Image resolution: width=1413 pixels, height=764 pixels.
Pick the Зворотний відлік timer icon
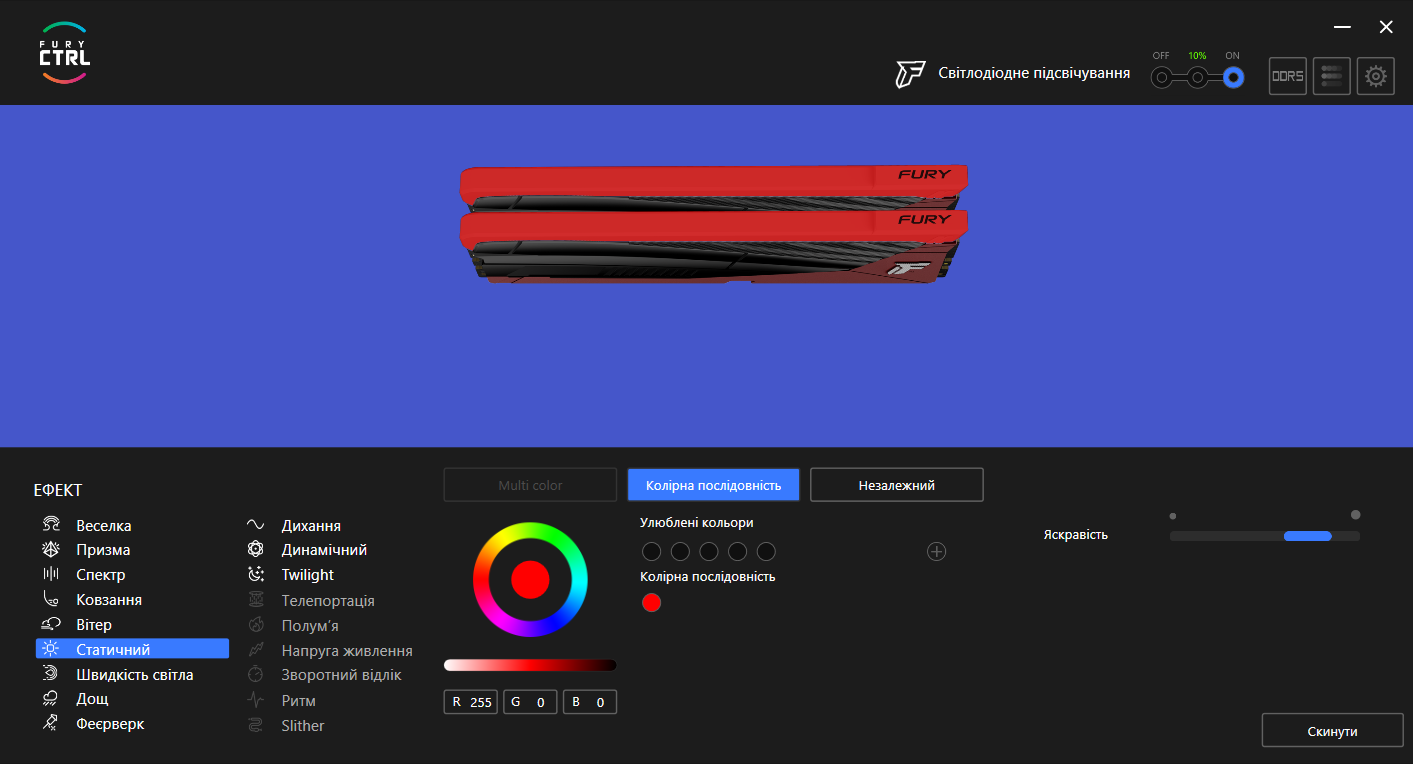pos(256,675)
